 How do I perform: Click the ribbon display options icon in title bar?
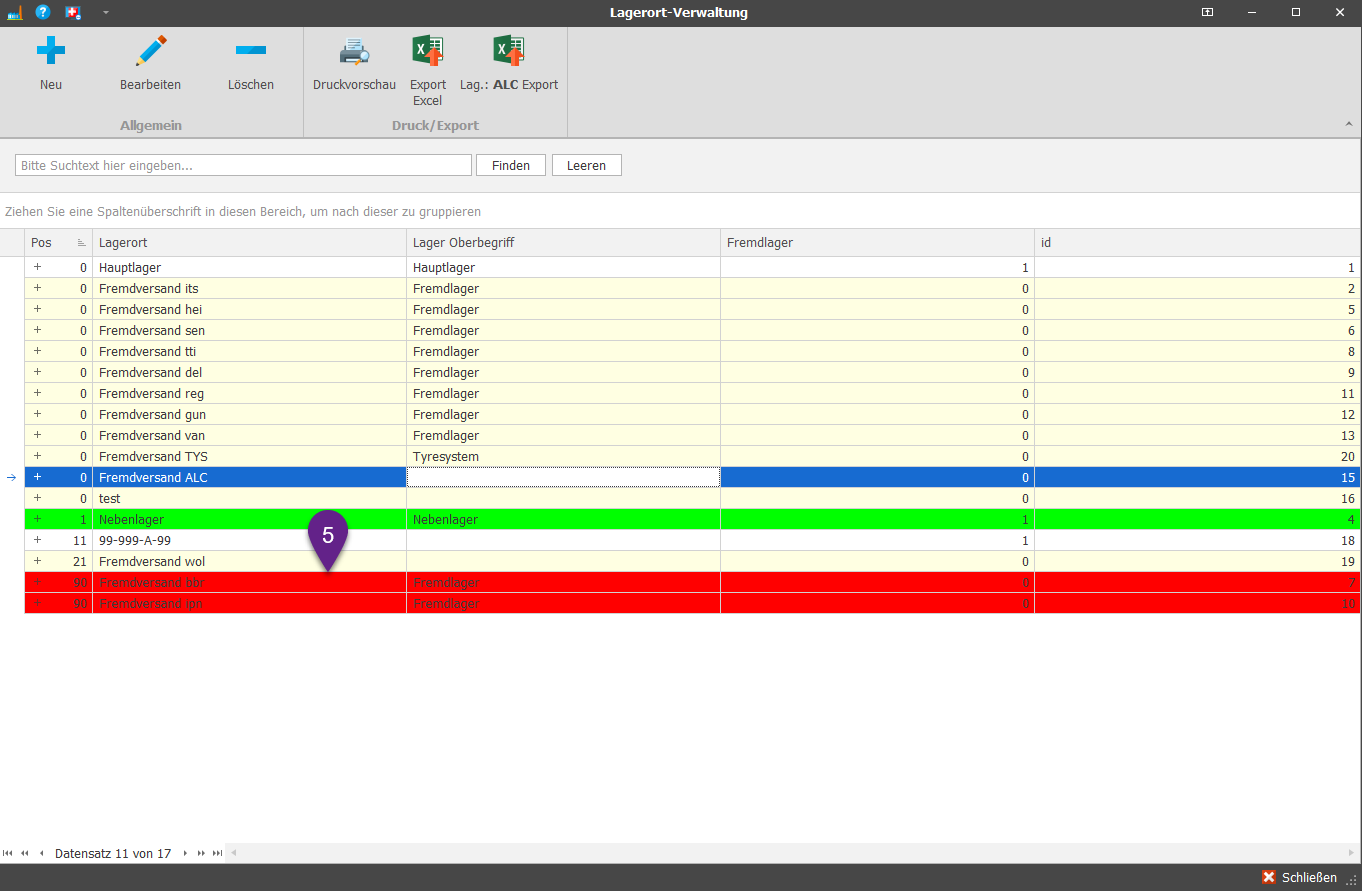1208,12
